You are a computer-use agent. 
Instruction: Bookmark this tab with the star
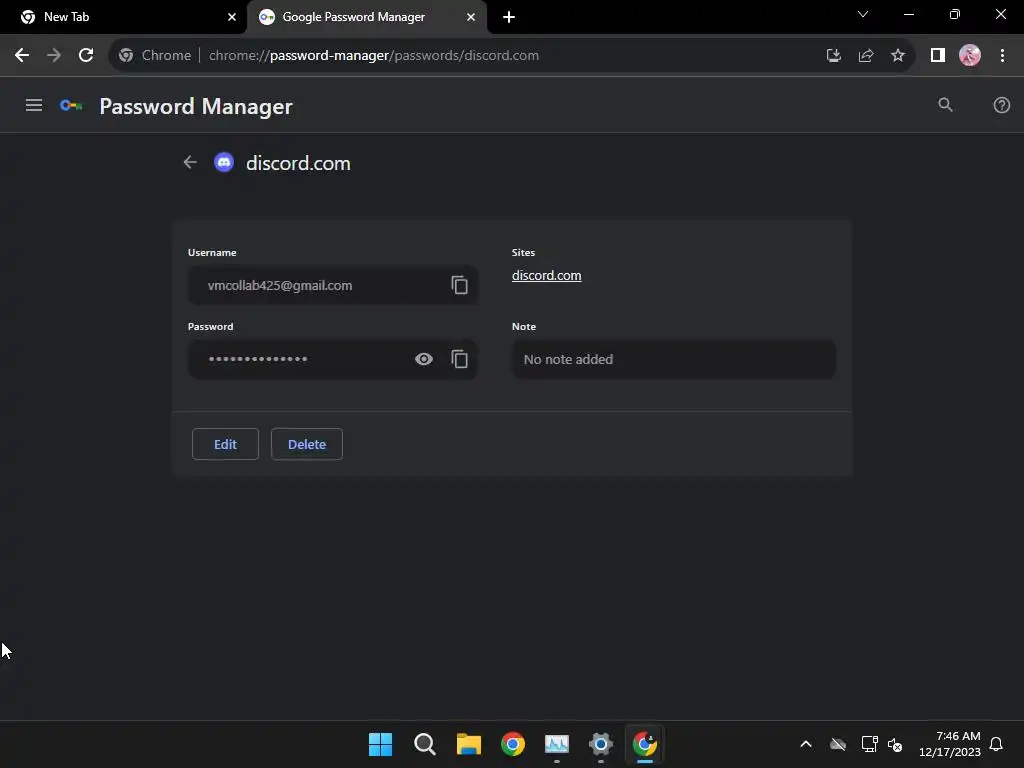coord(898,56)
